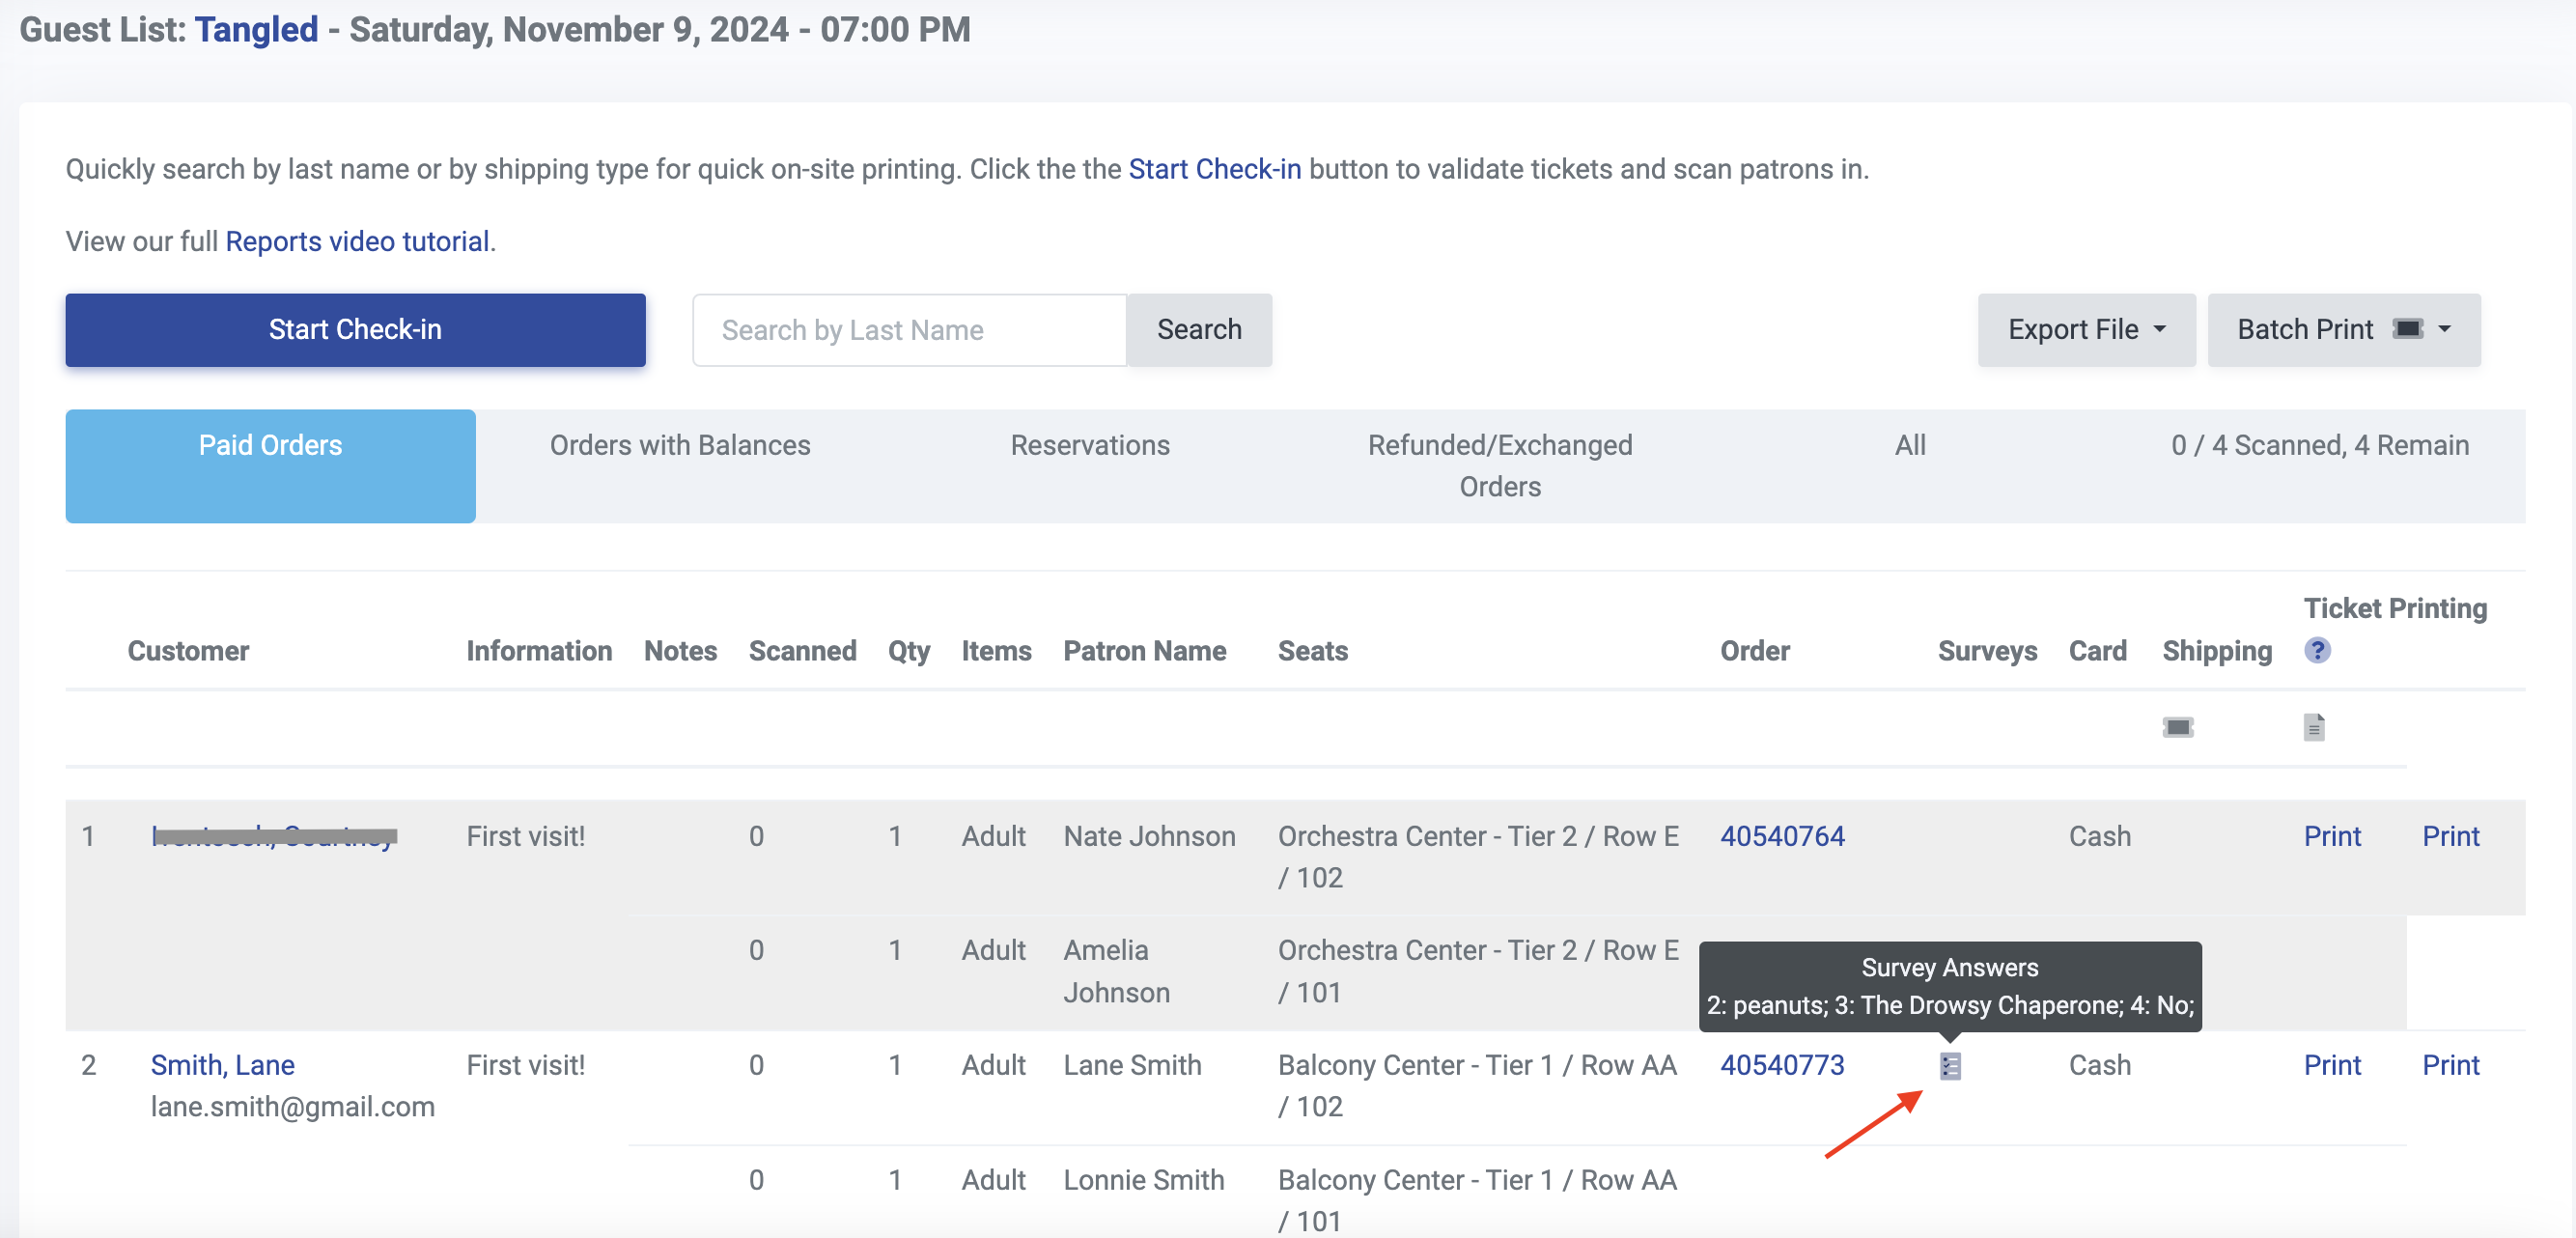
Task: Click the ticket icon in Batch Print button
Action: [2406, 329]
